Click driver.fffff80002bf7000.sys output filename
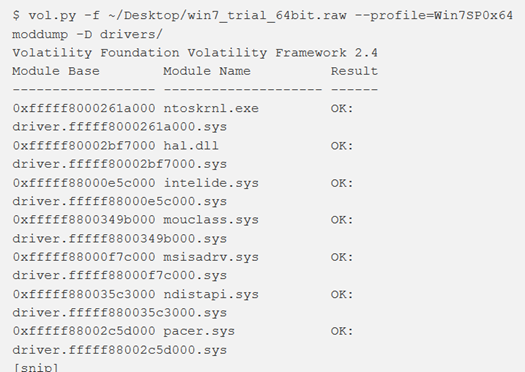The width and height of the screenshot is (525, 372). tap(120, 164)
